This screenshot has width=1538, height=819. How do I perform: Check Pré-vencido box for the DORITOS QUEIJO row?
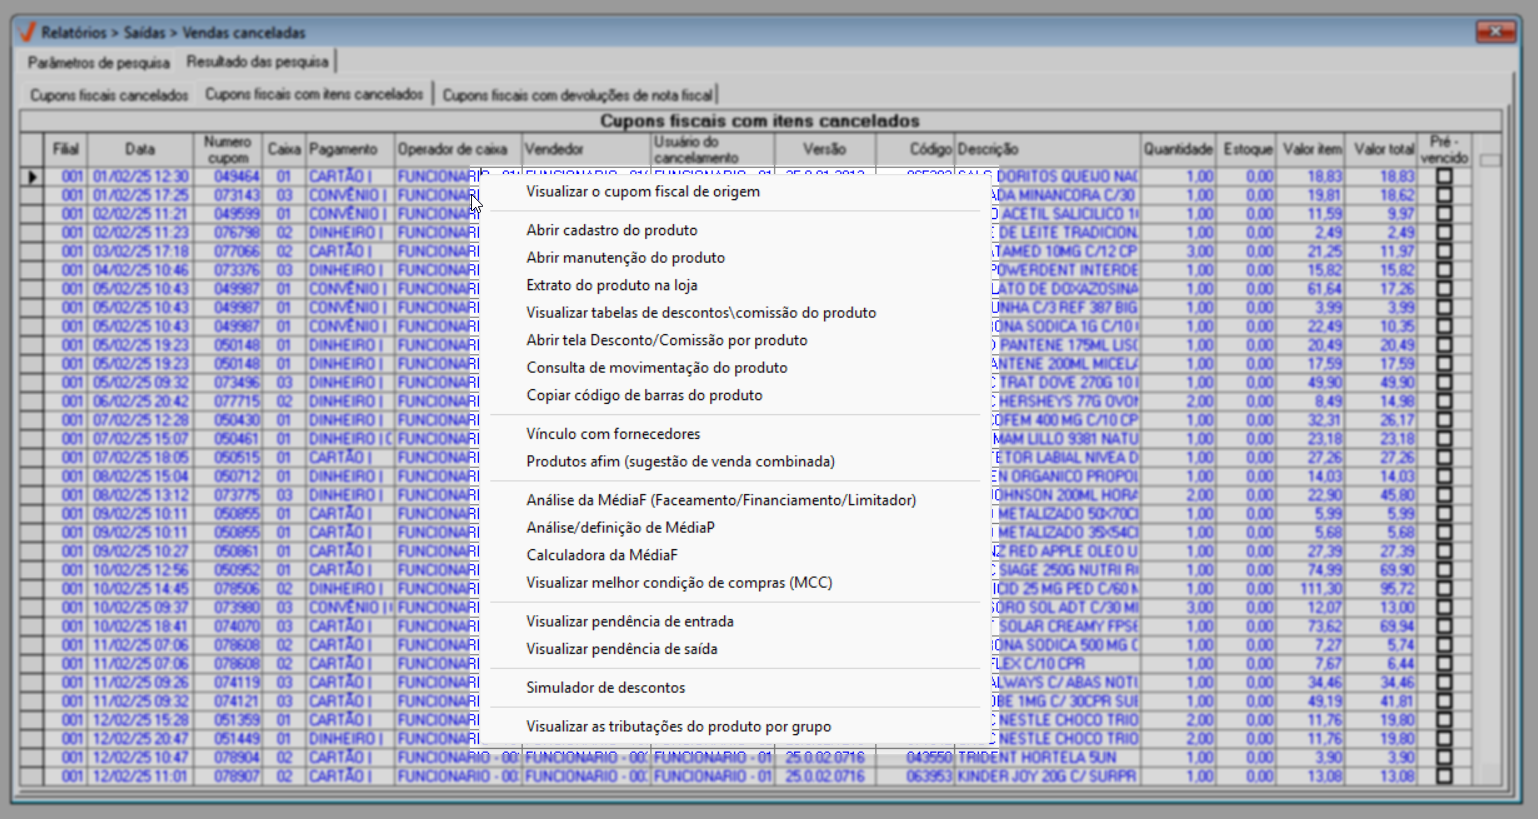(x=1443, y=177)
